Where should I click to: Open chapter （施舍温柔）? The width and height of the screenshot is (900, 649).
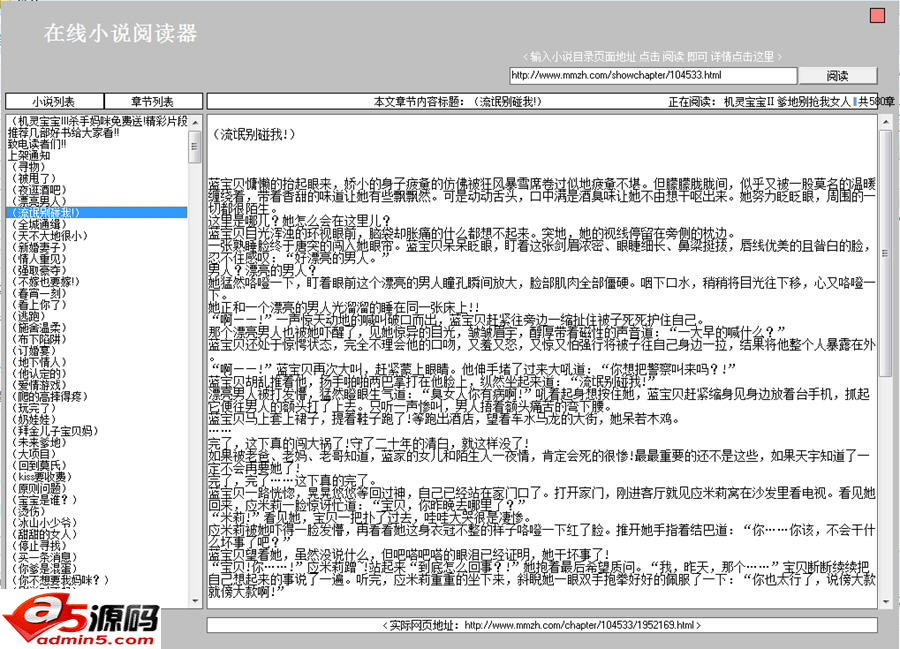pos(38,328)
